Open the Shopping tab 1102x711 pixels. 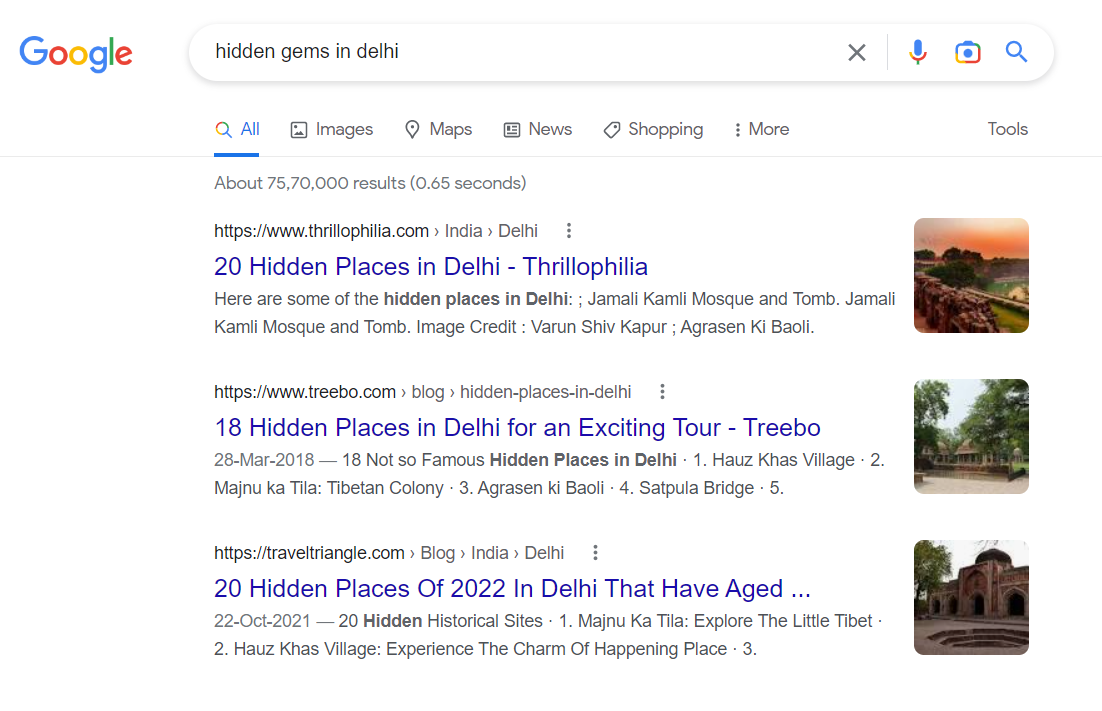(x=653, y=129)
